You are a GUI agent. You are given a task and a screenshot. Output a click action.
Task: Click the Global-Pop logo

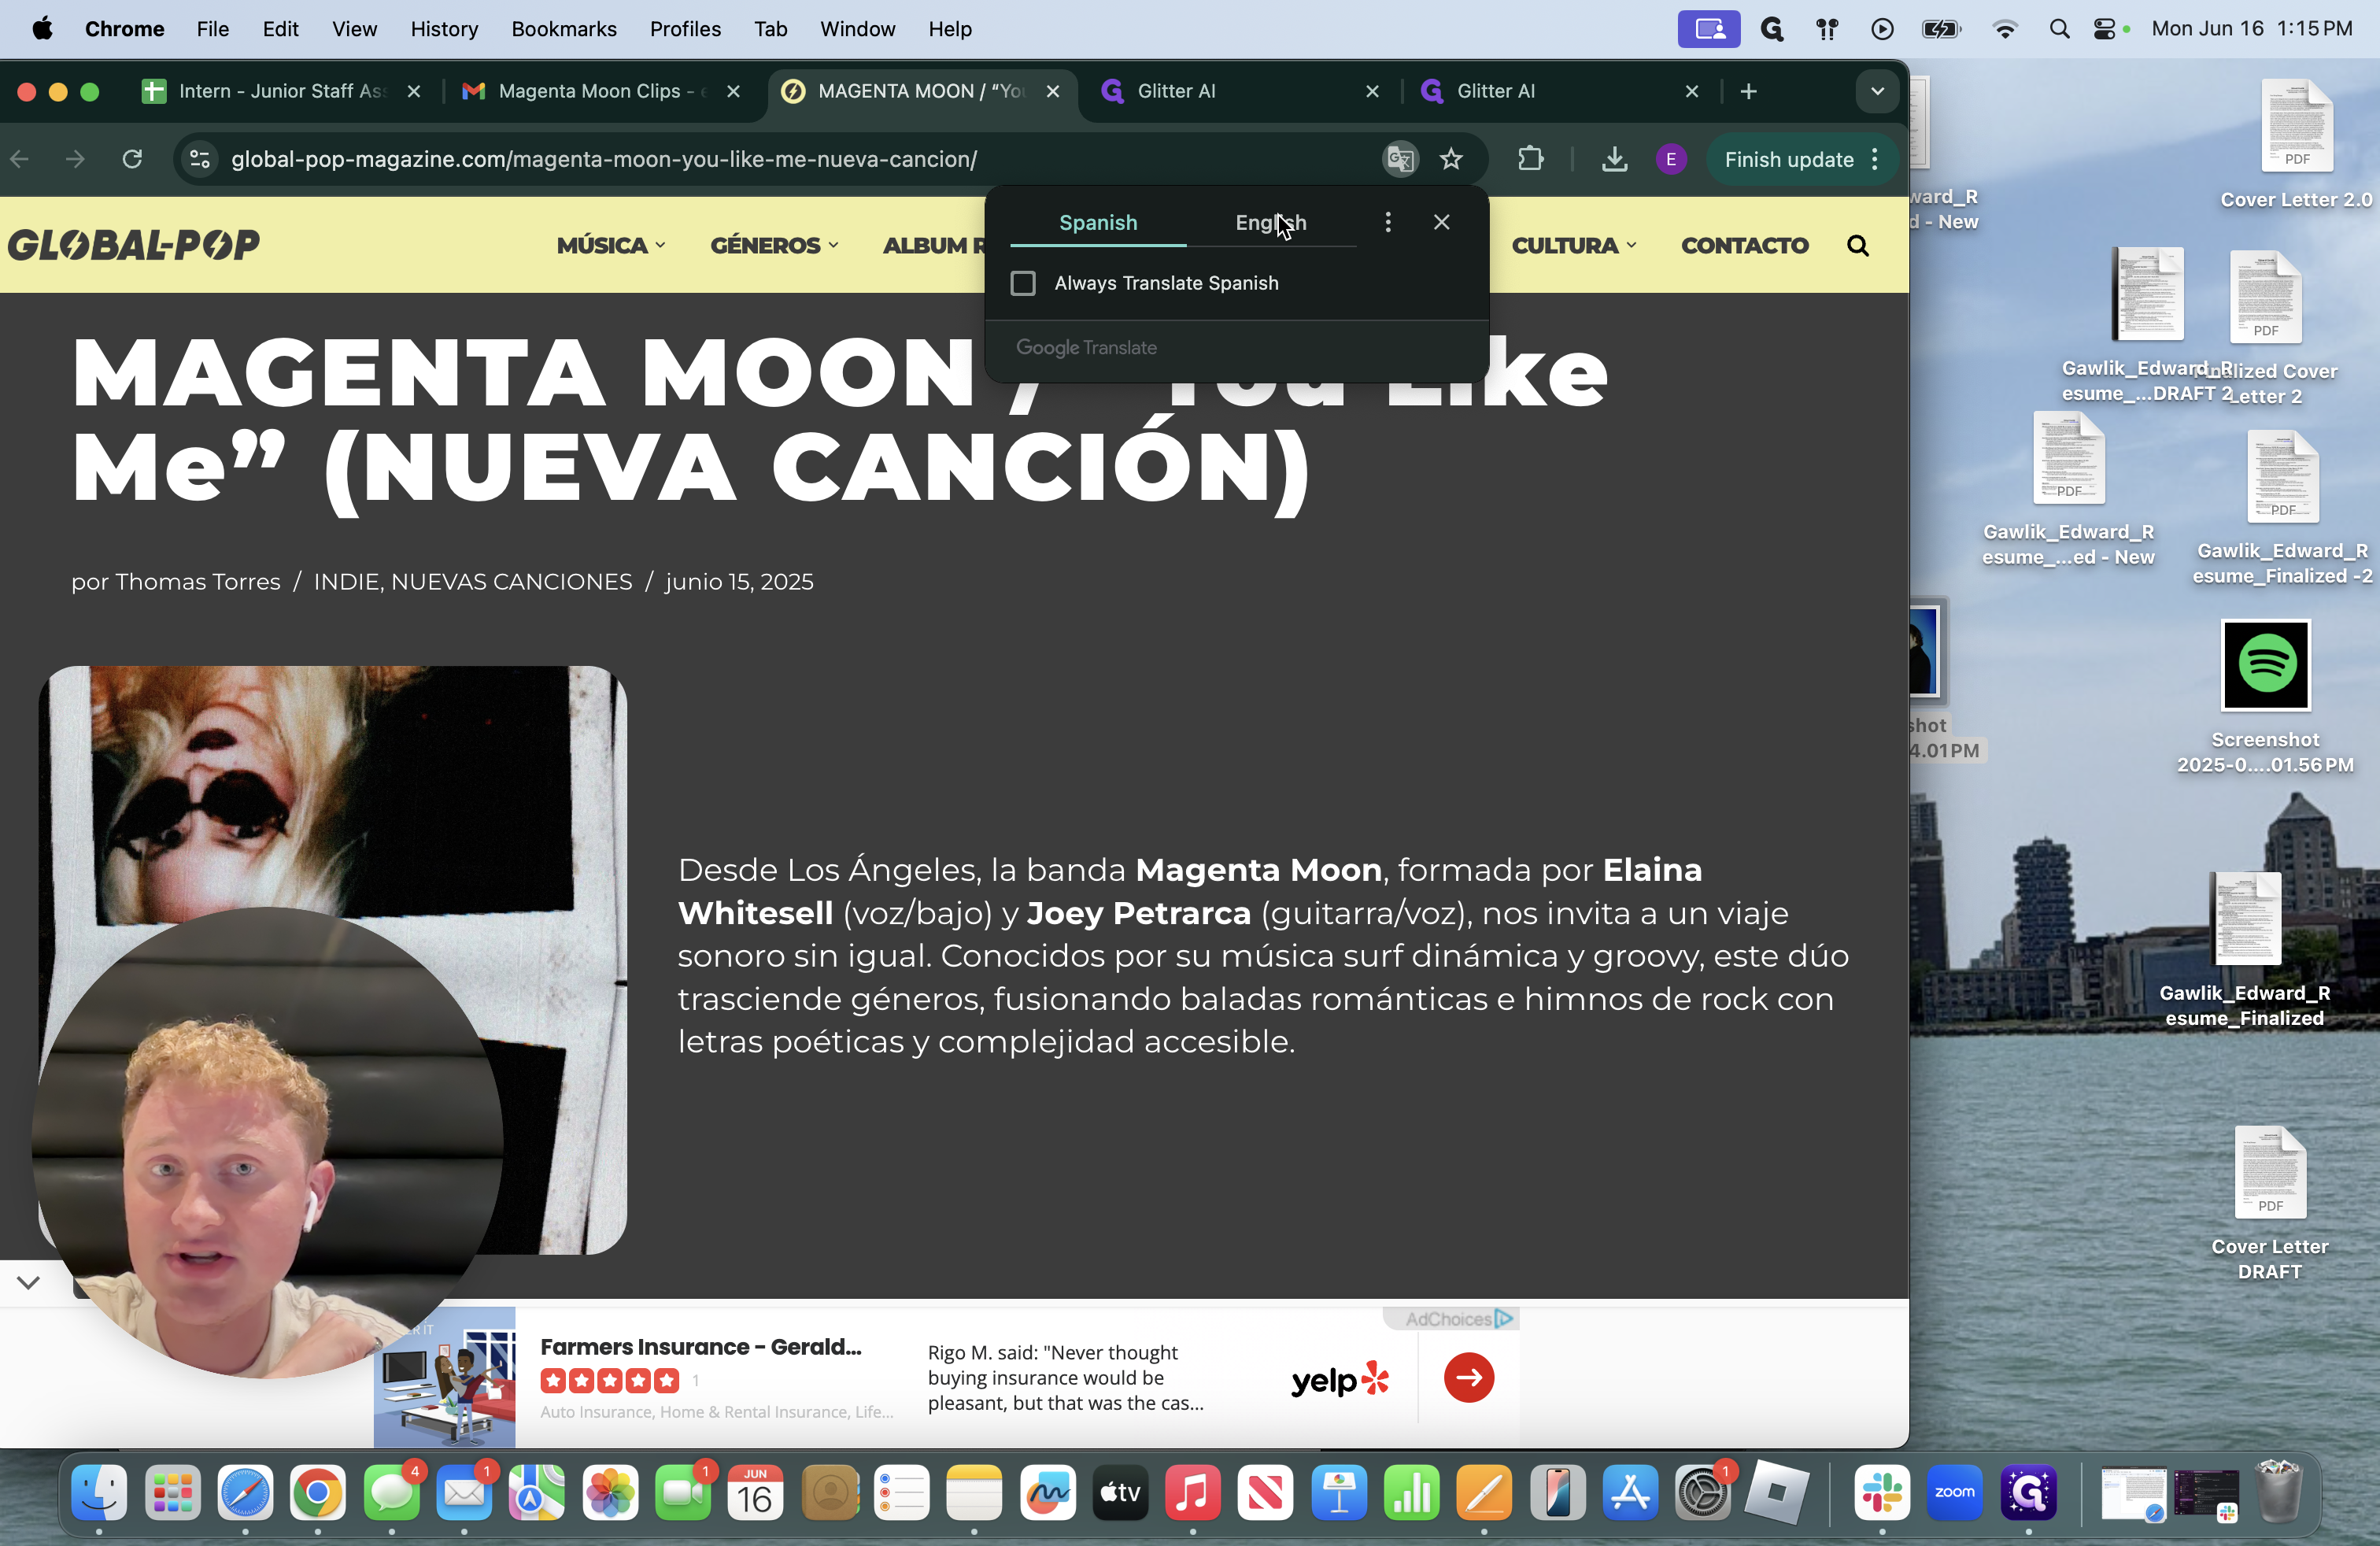133,245
